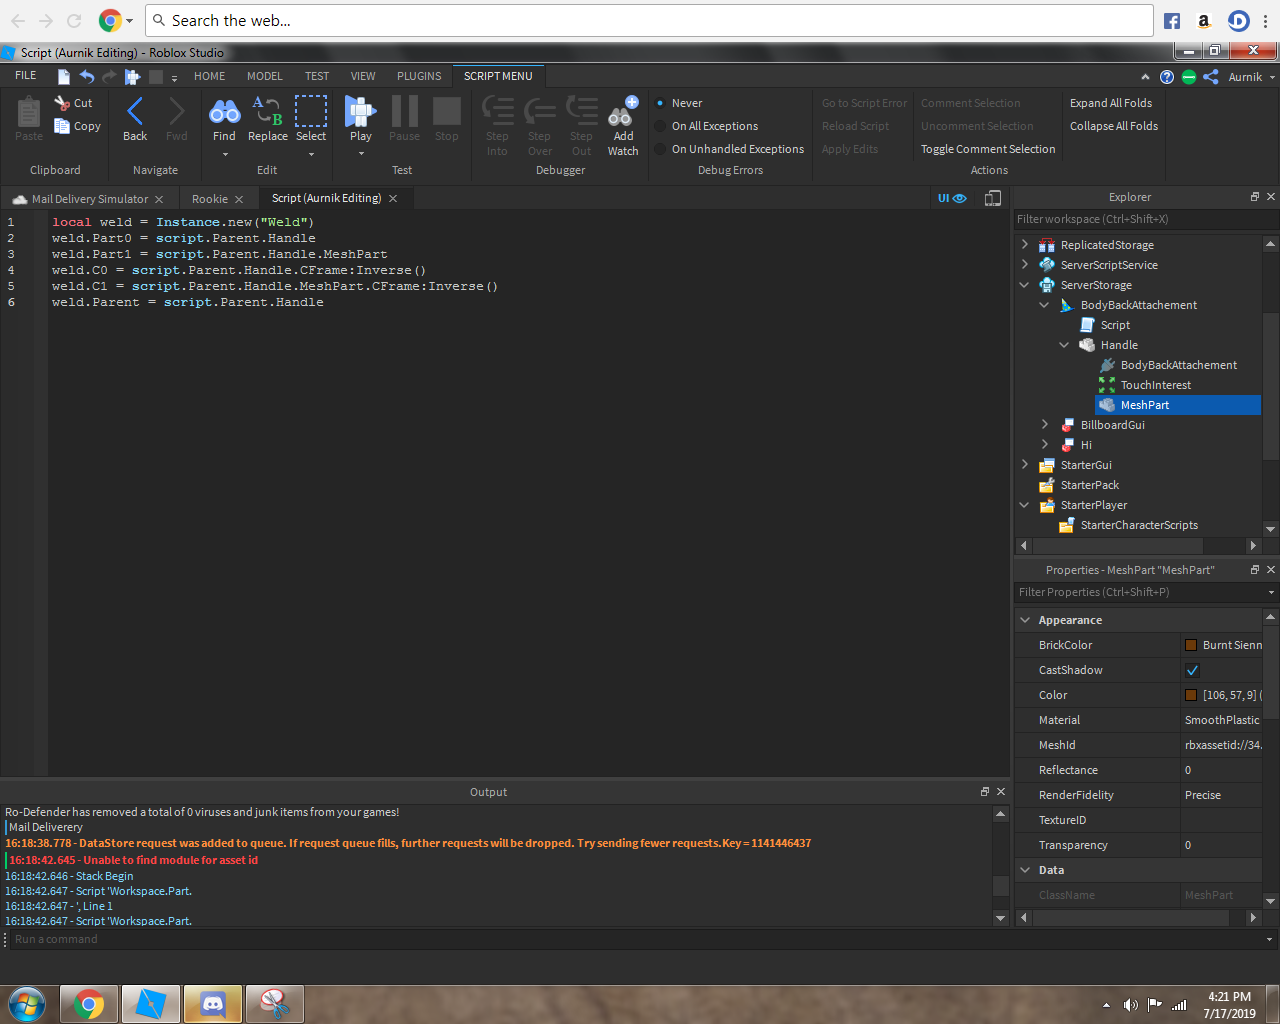Screen dimensions: 1280x1024
Task: Toggle UI visibility with the eye icon
Action: (x=961, y=198)
